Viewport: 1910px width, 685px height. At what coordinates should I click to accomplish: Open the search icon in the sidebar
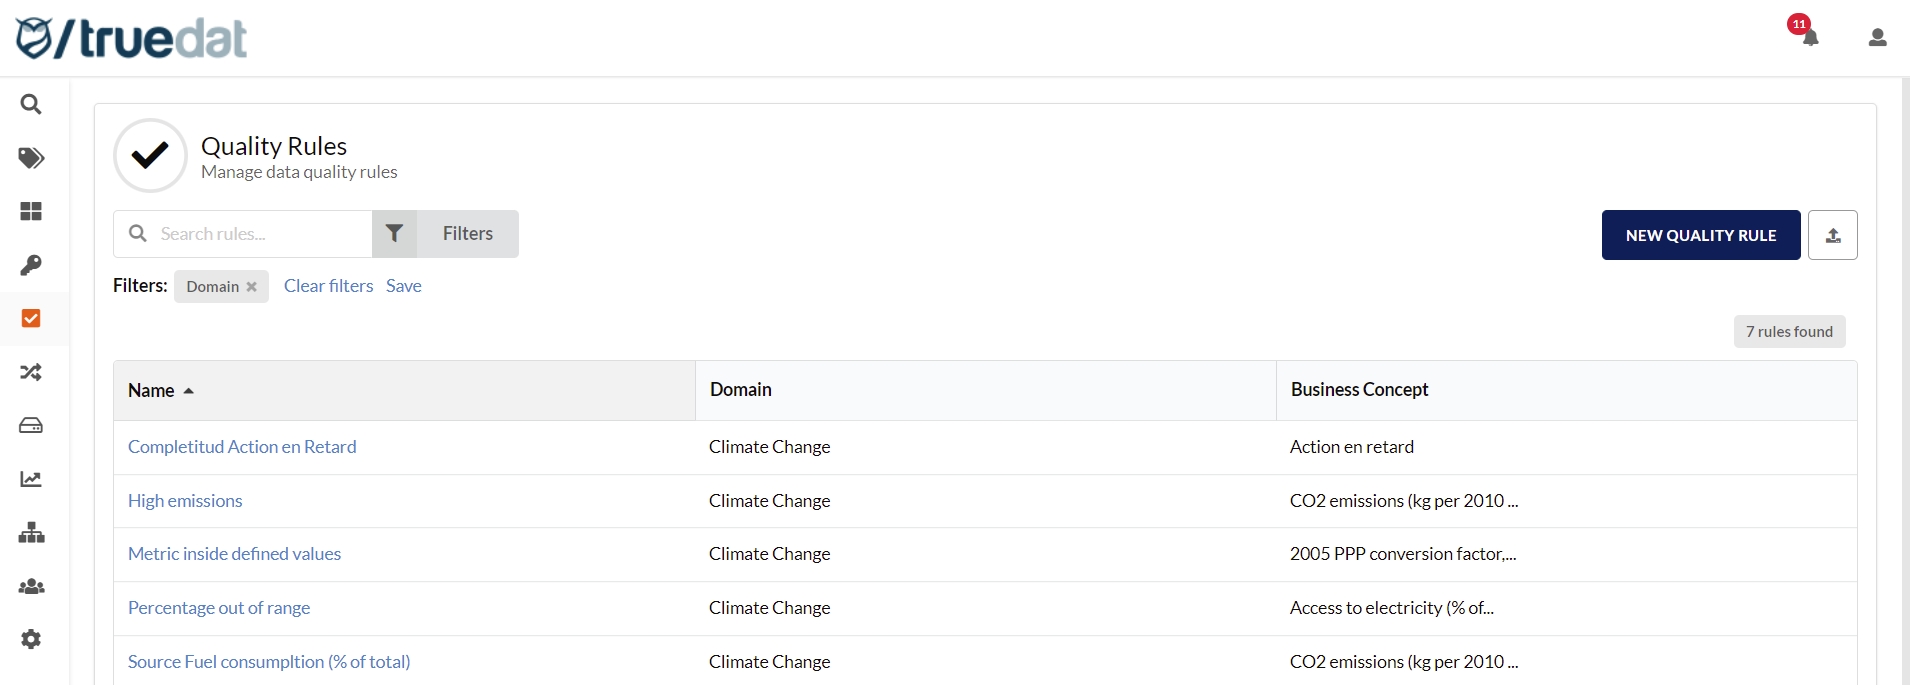click(x=31, y=104)
